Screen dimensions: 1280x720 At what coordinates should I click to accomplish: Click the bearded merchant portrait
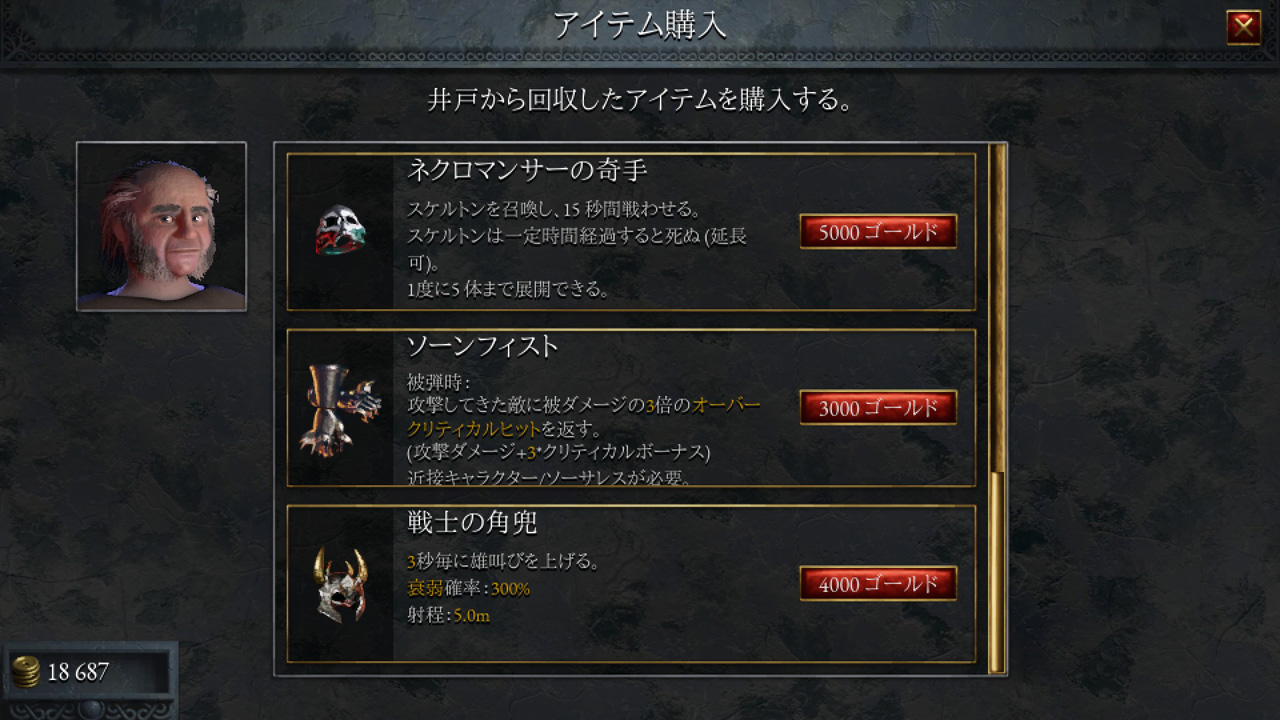161,226
